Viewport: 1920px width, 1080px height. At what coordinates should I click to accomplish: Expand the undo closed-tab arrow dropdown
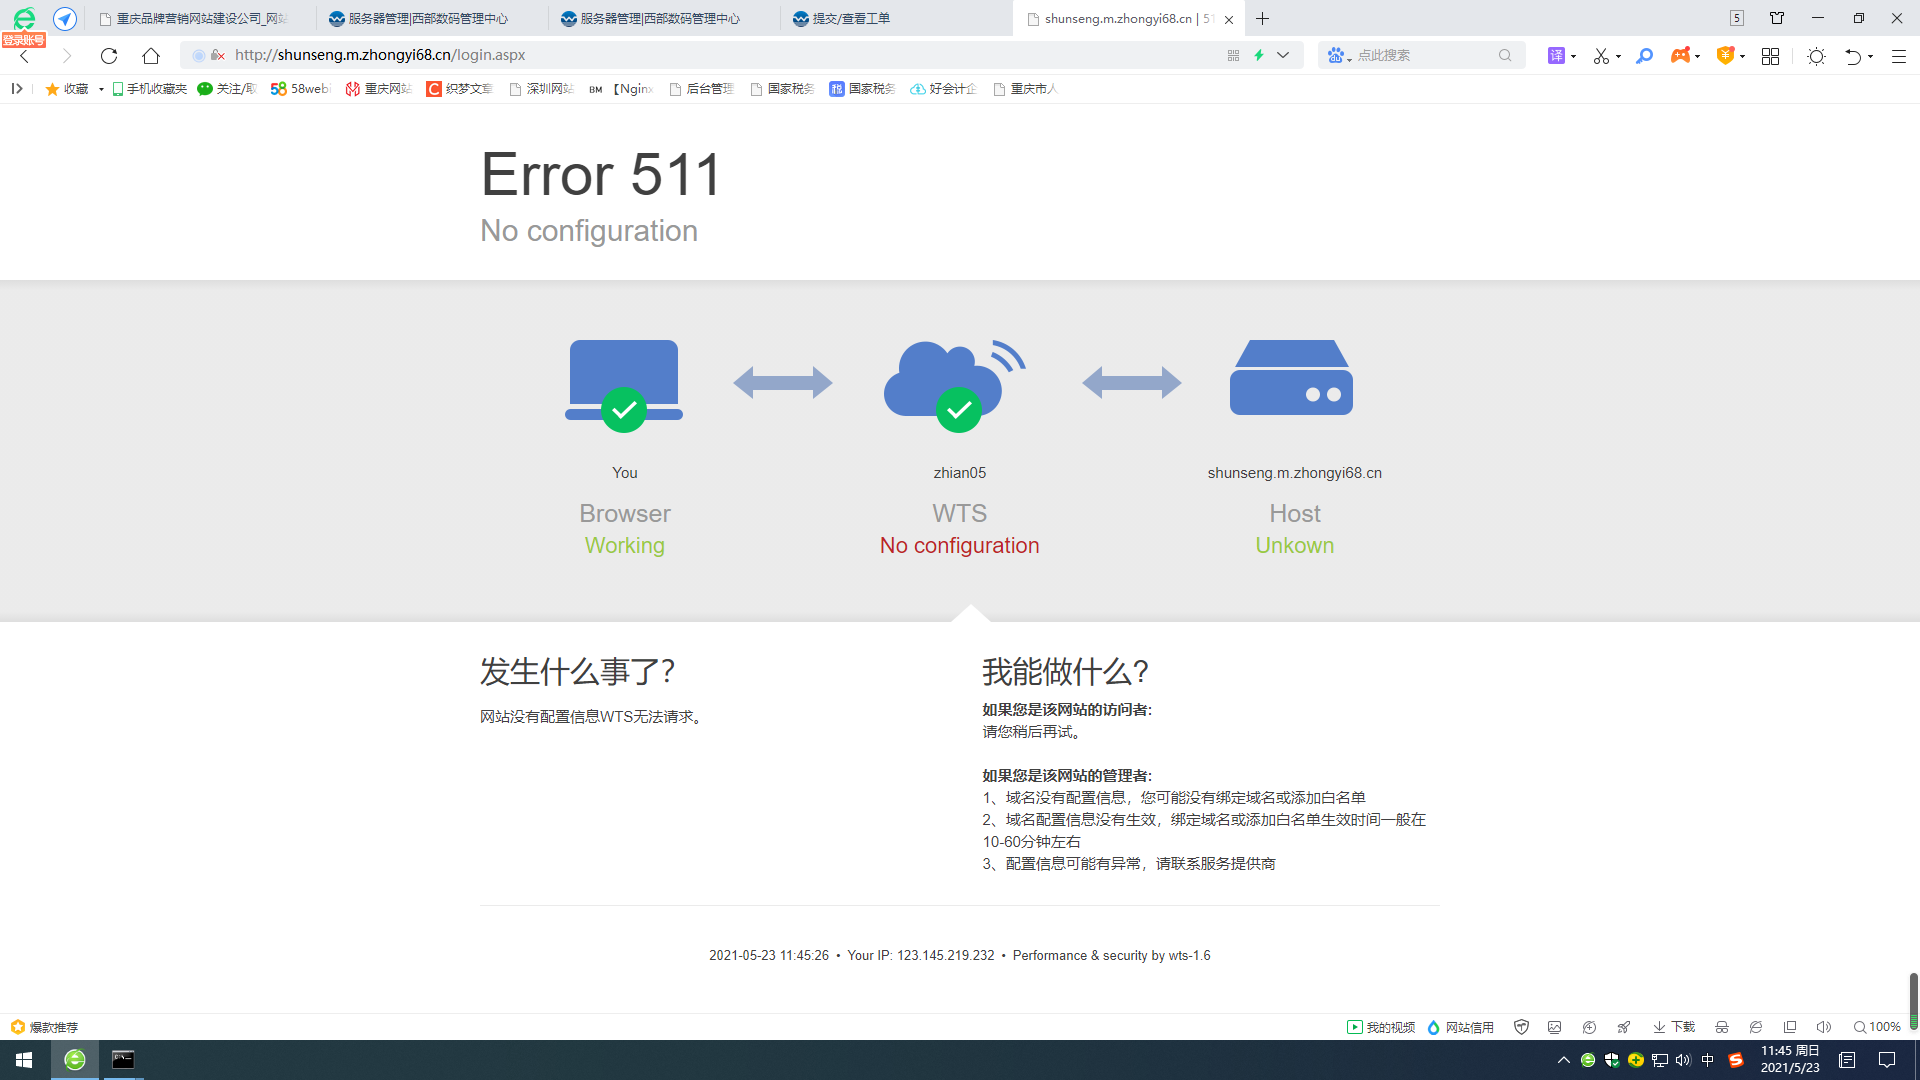(1870, 57)
